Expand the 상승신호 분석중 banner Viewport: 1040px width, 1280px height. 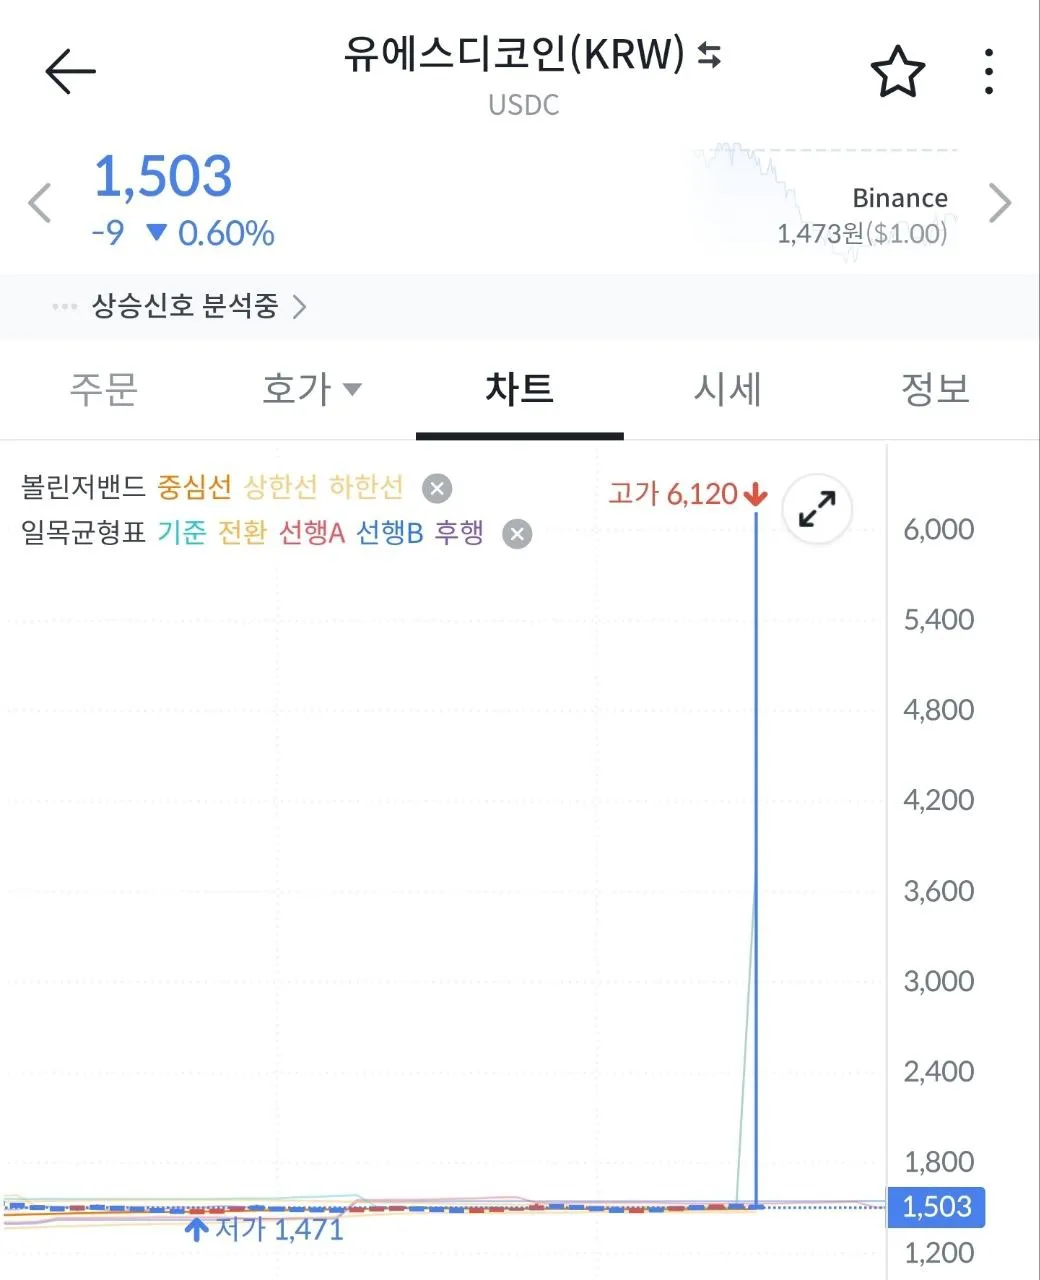tap(298, 308)
